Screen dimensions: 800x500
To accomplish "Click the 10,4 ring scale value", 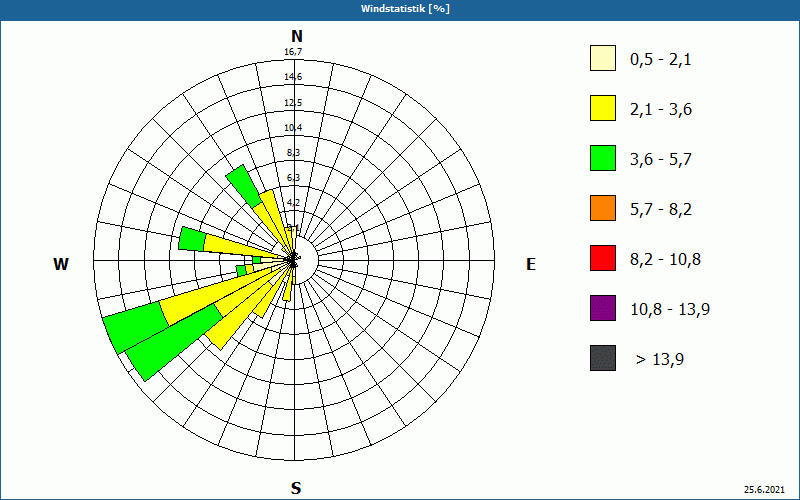I will tap(293, 128).
